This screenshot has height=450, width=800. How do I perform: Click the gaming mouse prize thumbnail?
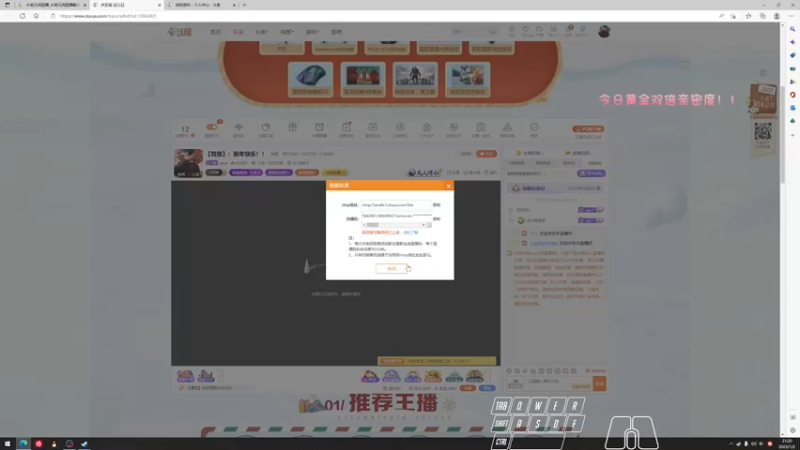pyautogui.click(x=310, y=79)
